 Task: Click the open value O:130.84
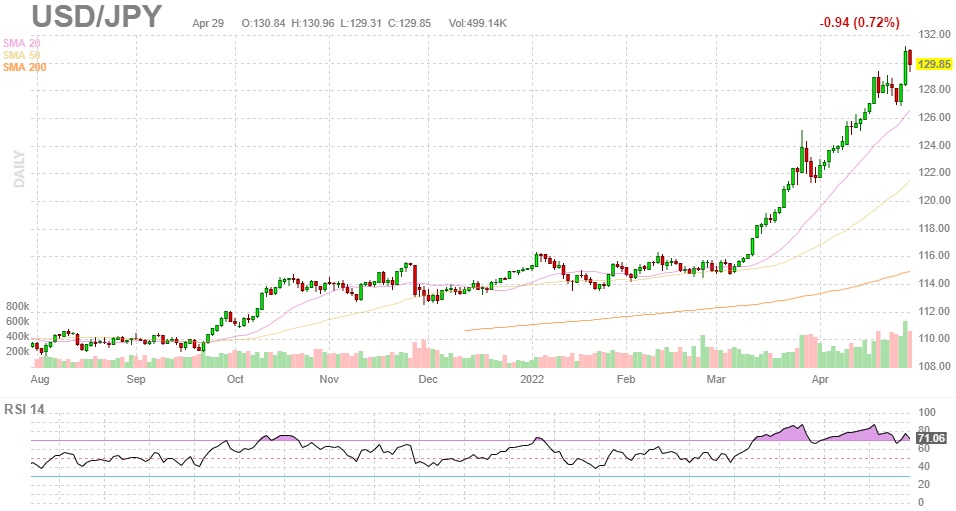[x=263, y=23]
